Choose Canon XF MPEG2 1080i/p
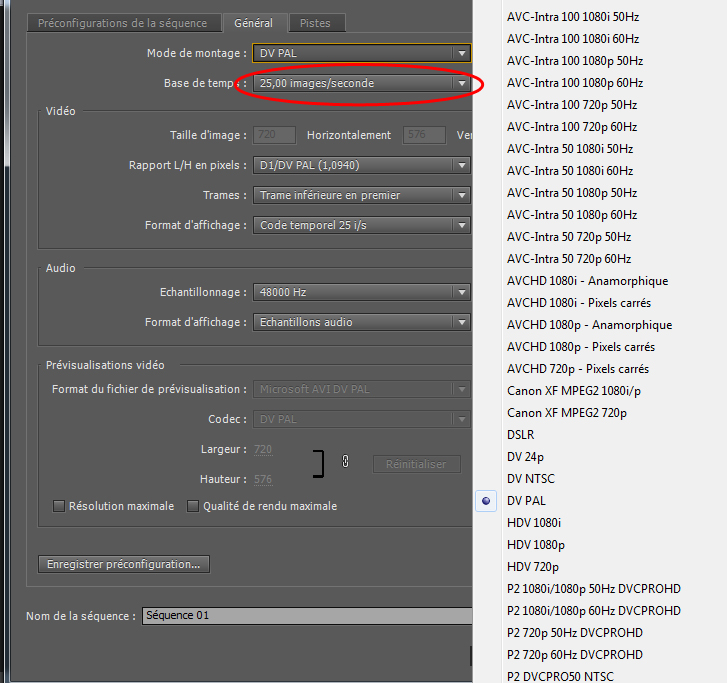This screenshot has width=727, height=683. (x=574, y=391)
